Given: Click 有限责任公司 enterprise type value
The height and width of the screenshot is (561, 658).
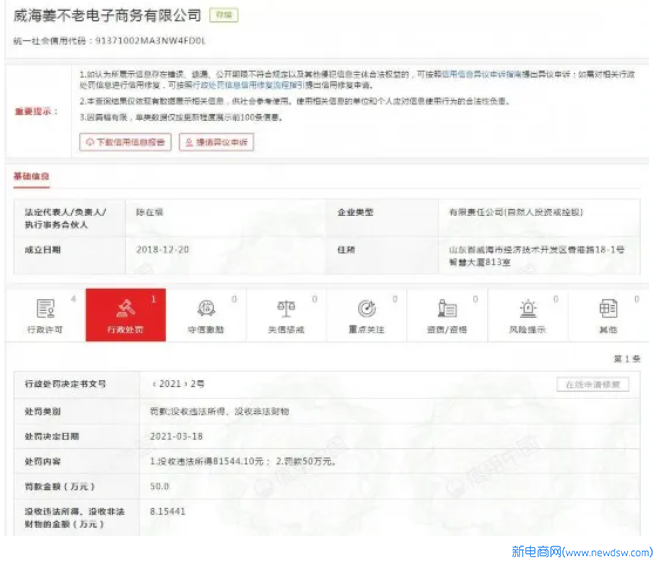Looking at the screenshot, I should pos(516,212).
